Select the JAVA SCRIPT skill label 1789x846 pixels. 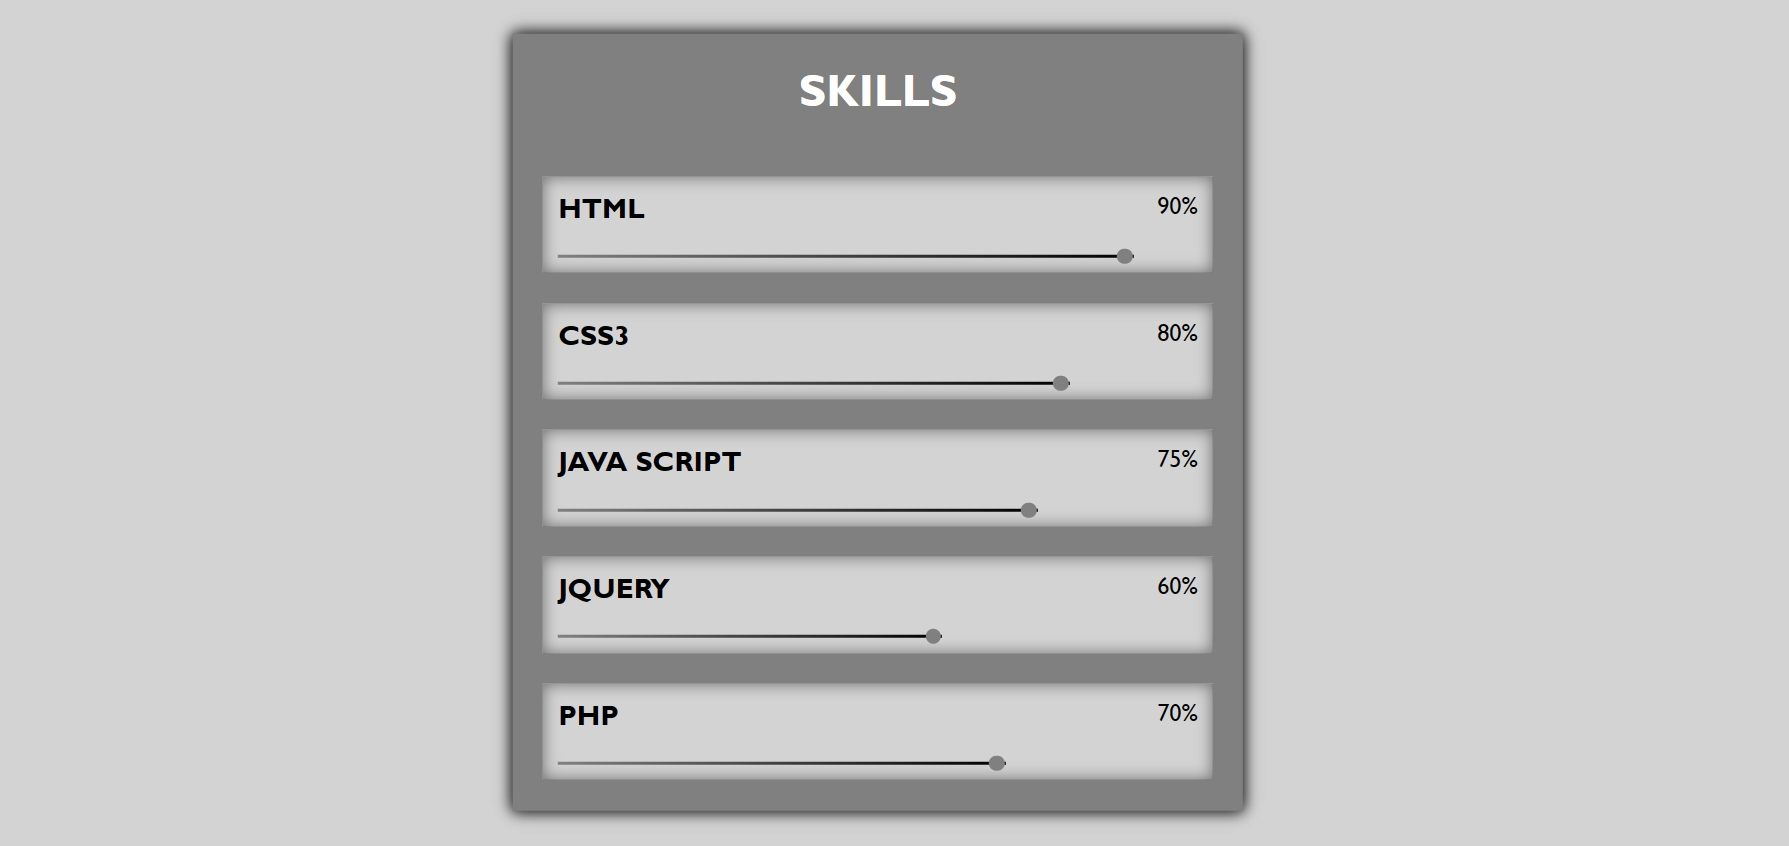649,462
